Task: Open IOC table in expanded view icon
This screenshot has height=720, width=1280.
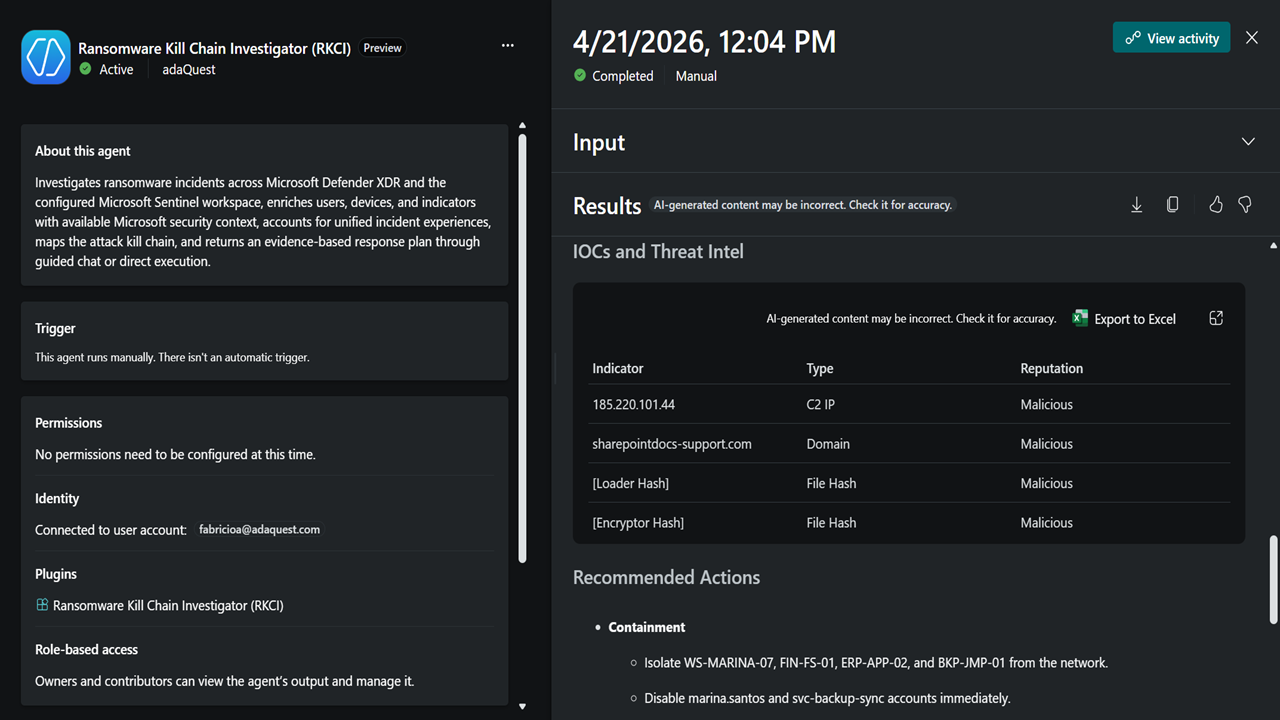Action: tap(1216, 318)
